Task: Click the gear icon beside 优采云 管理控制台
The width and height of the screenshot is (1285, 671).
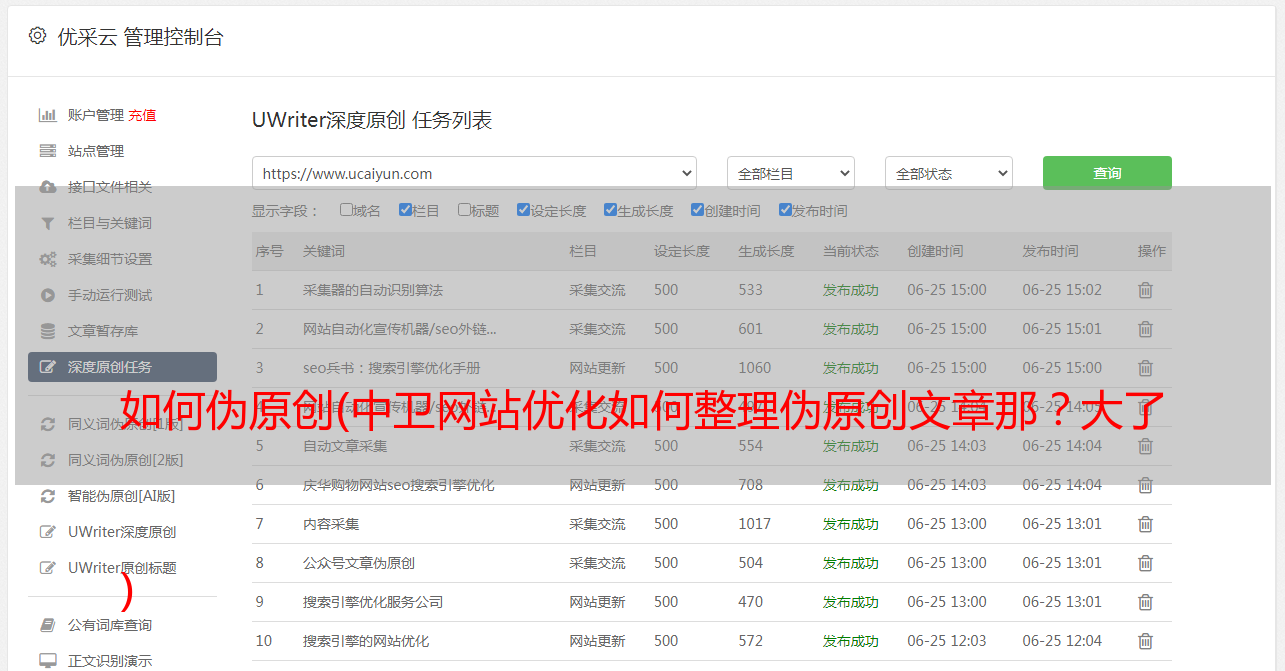Action: pos(37,36)
